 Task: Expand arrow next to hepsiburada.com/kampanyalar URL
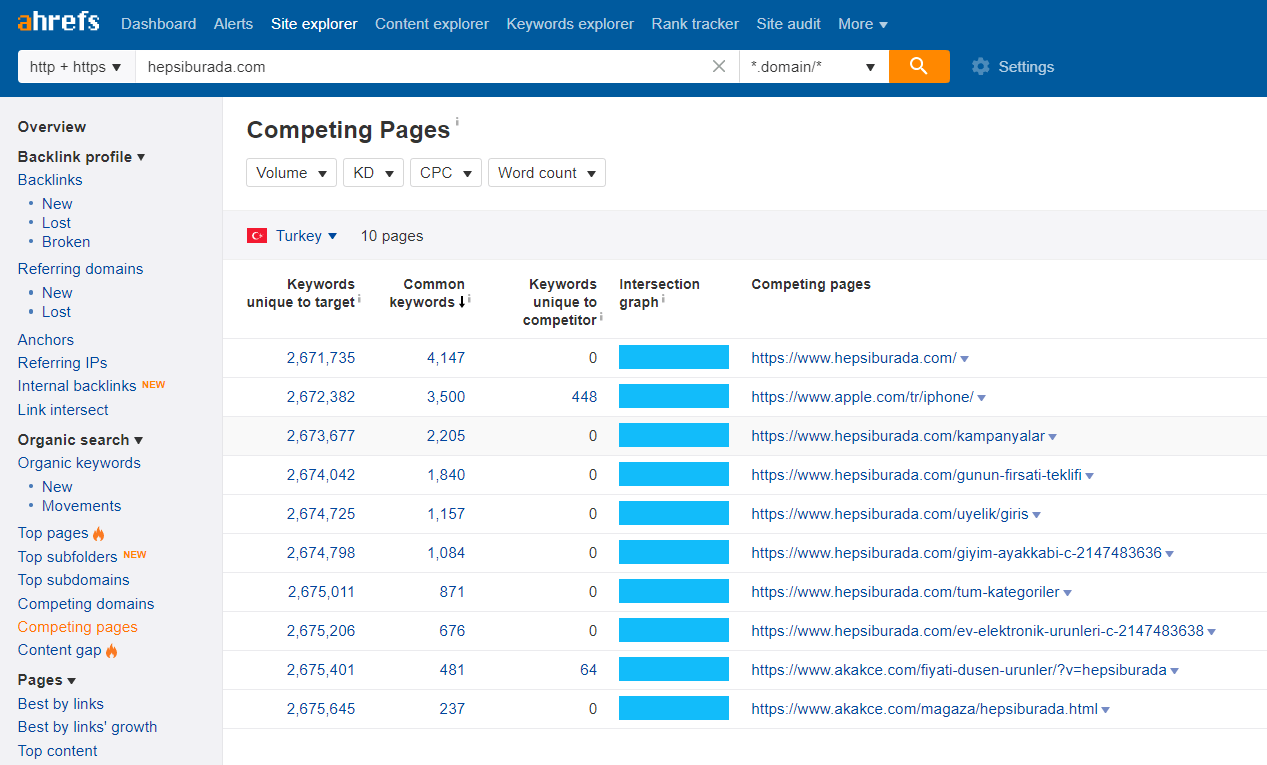[x=1053, y=437]
